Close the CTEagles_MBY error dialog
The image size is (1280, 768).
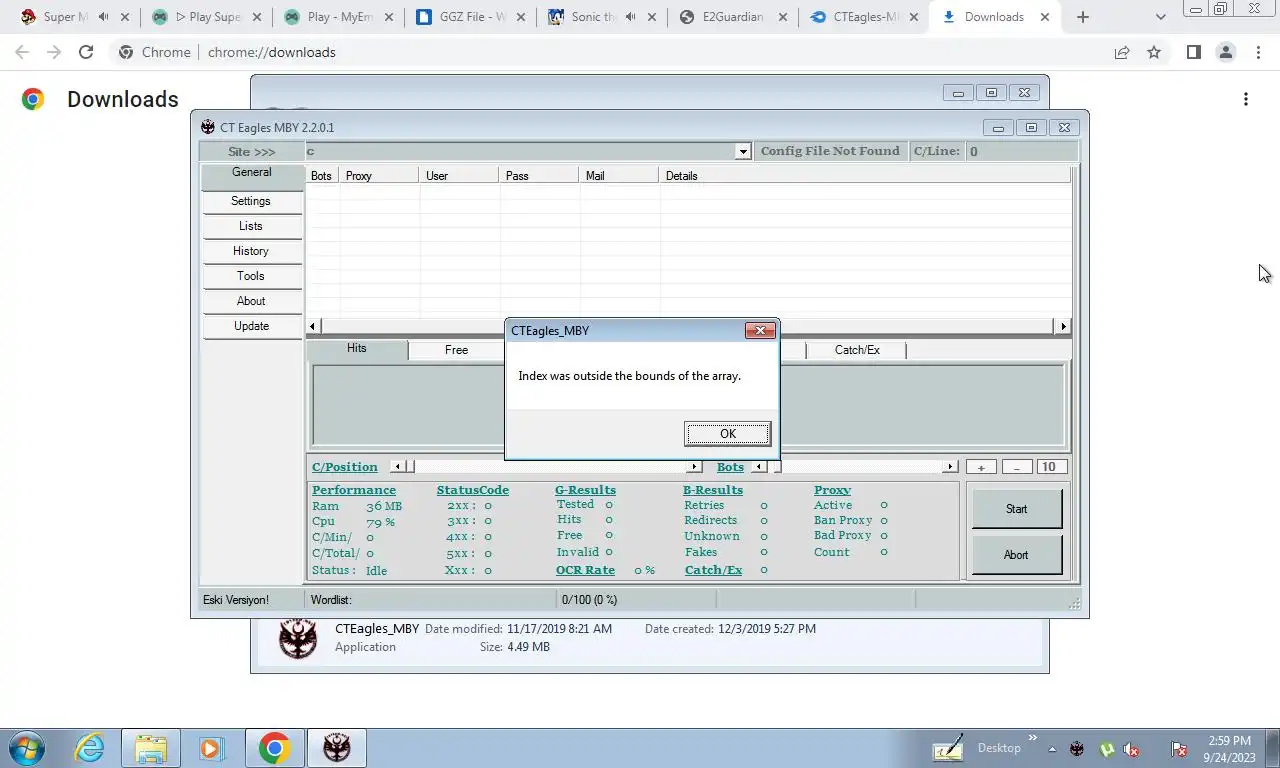pyautogui.click(x=760, y=330)
